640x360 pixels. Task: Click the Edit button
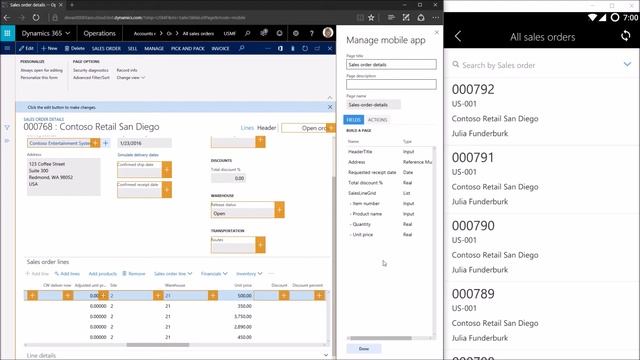26,48
